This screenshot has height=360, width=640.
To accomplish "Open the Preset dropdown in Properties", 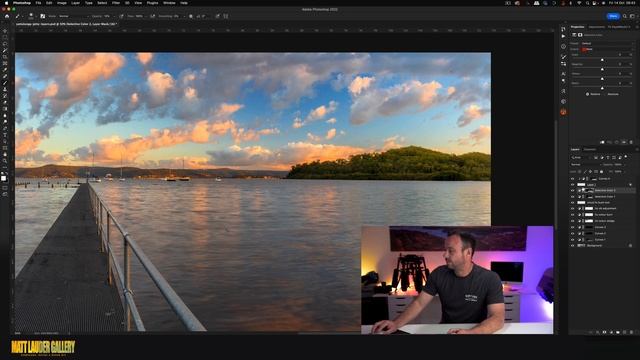I will (x=607, y=43).
